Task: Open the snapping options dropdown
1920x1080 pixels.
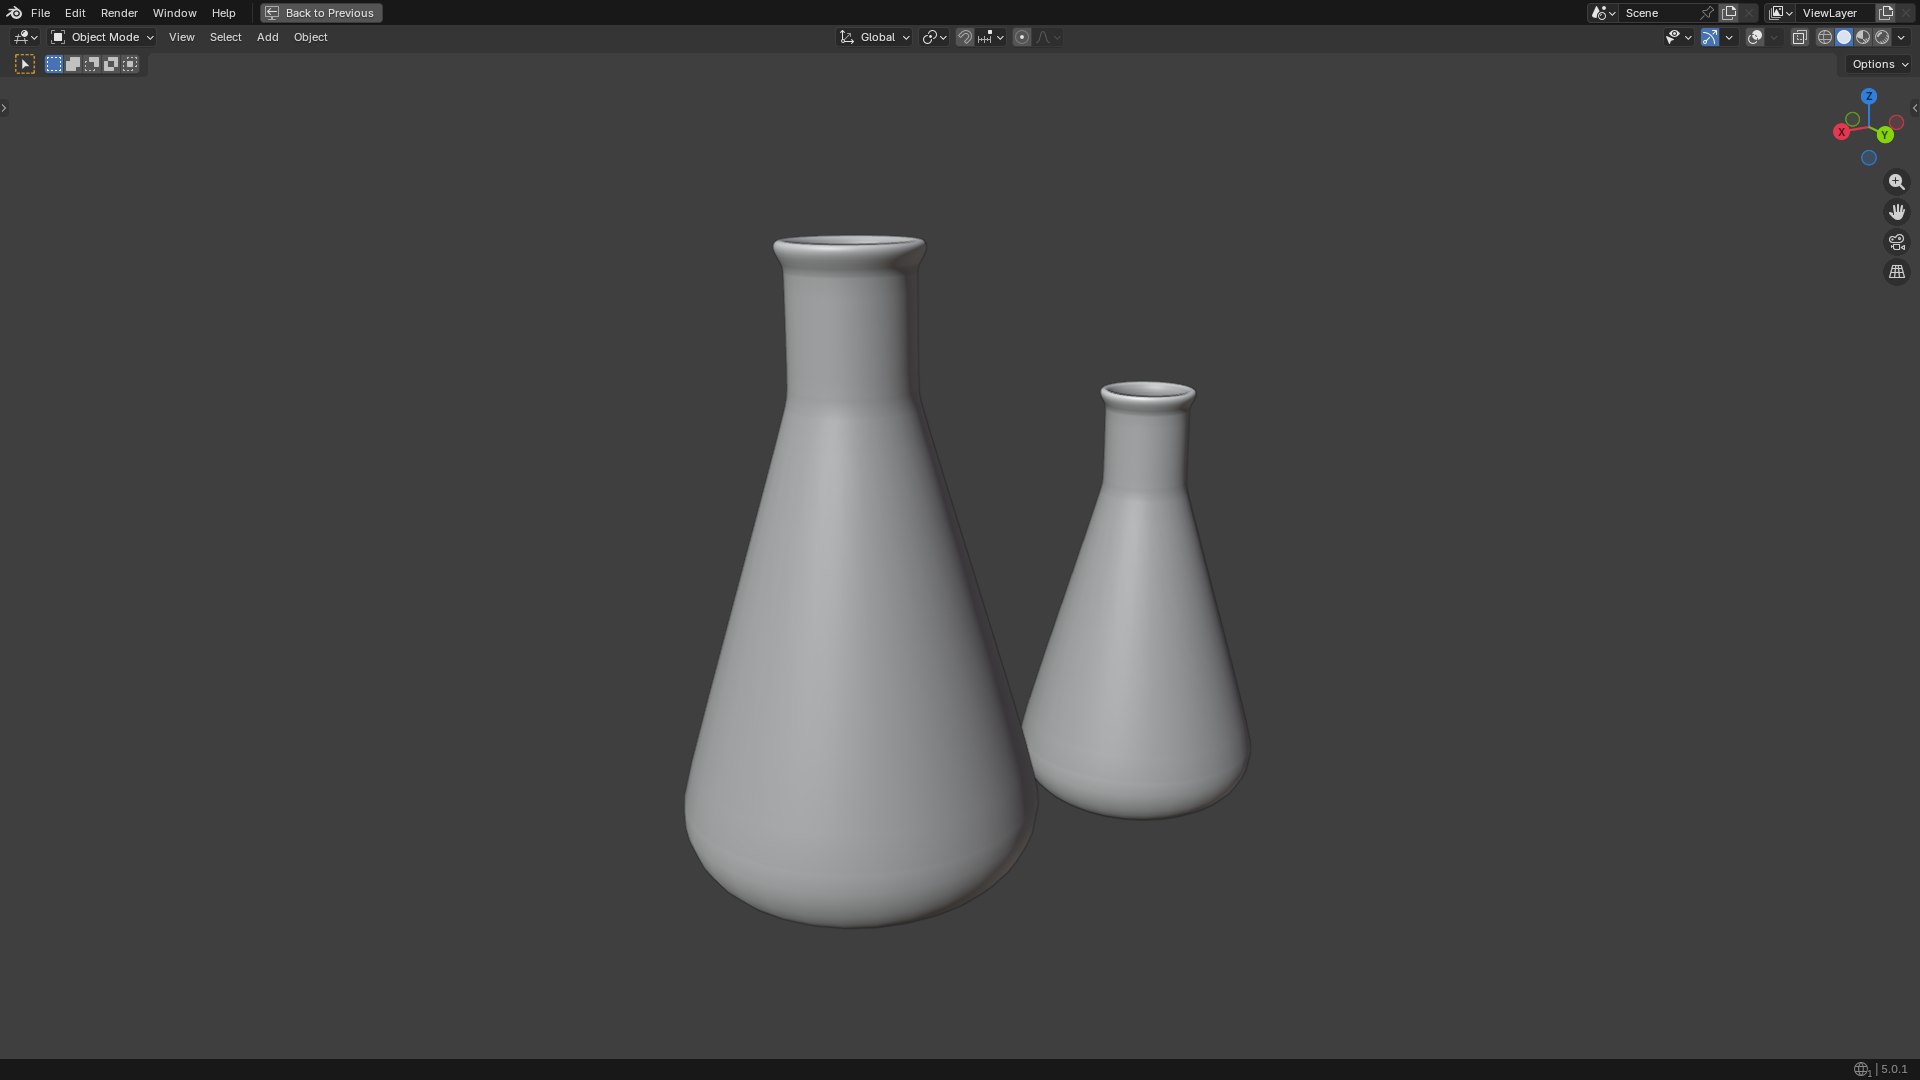Action: point(991,37)
